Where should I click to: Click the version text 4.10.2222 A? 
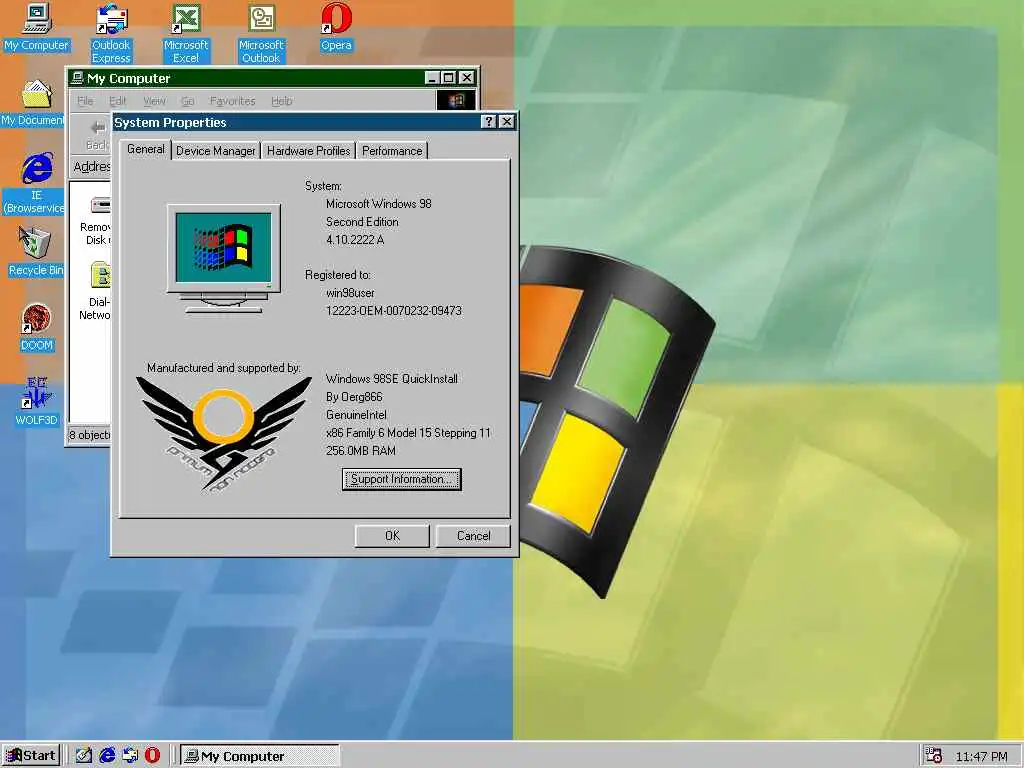click(355, 240)
